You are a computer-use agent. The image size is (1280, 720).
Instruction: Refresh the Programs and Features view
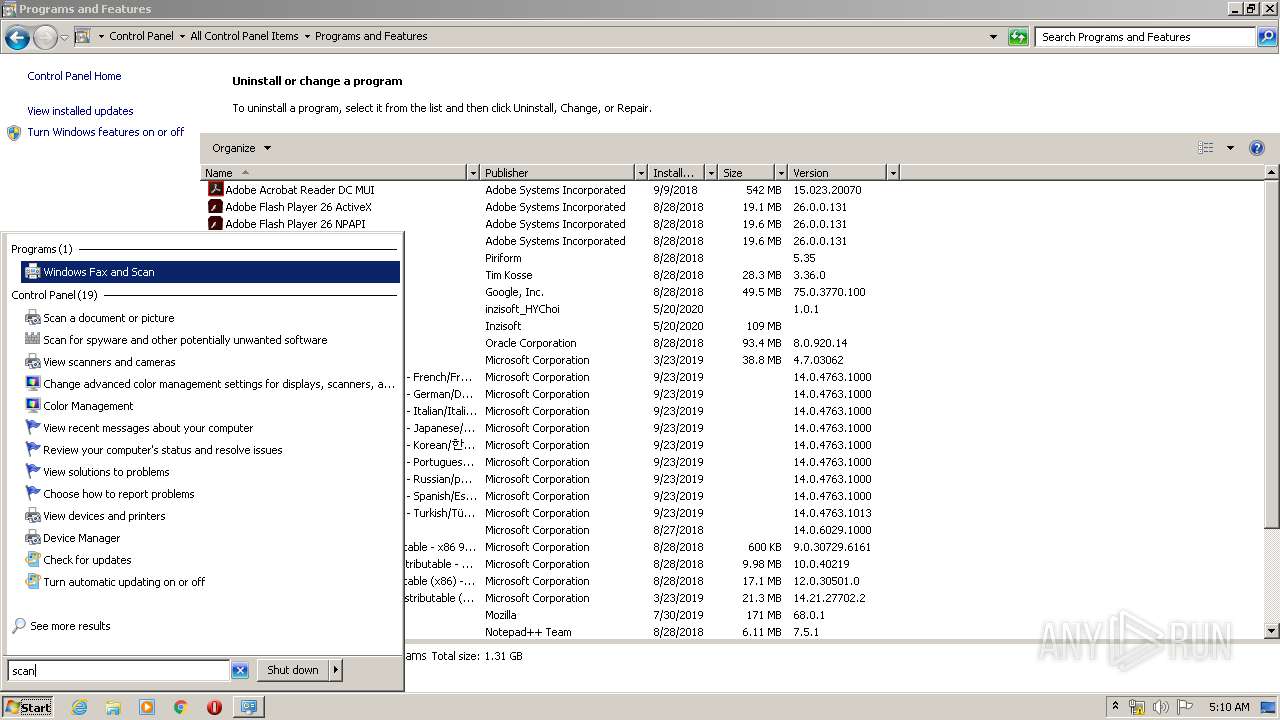(x=1018, y=37)
